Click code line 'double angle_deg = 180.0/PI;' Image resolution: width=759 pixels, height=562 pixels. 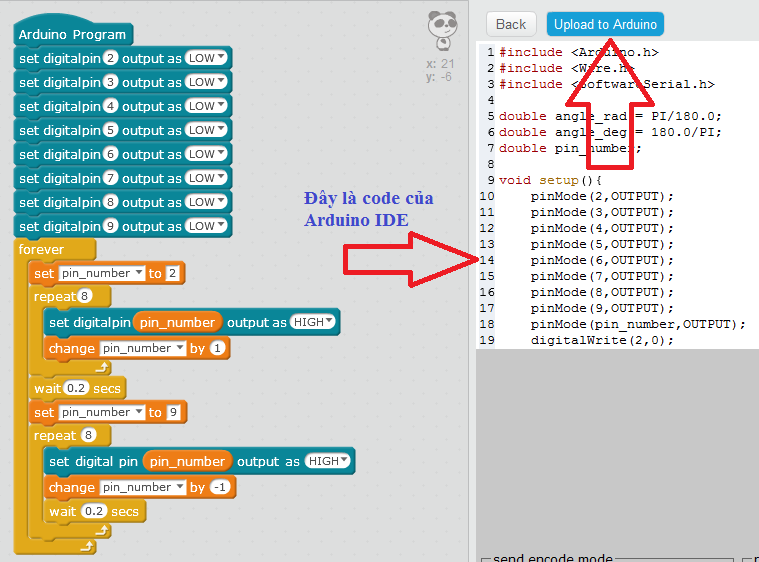[x=610, y=132]
